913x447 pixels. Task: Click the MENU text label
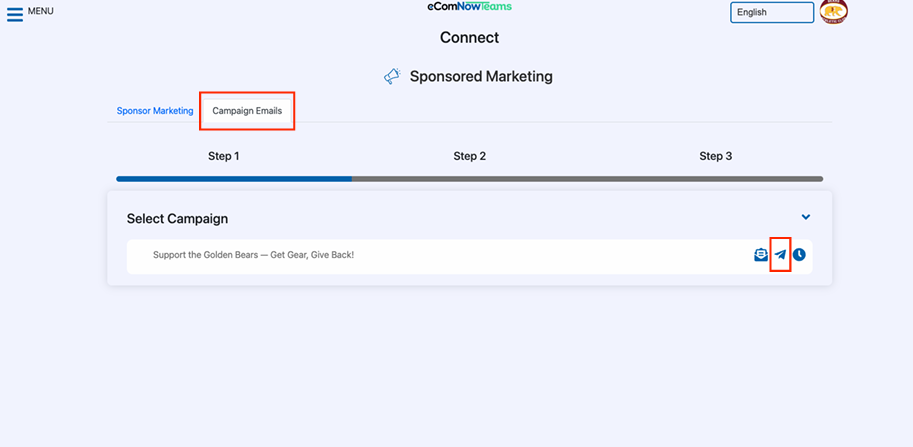pos(41,11)
